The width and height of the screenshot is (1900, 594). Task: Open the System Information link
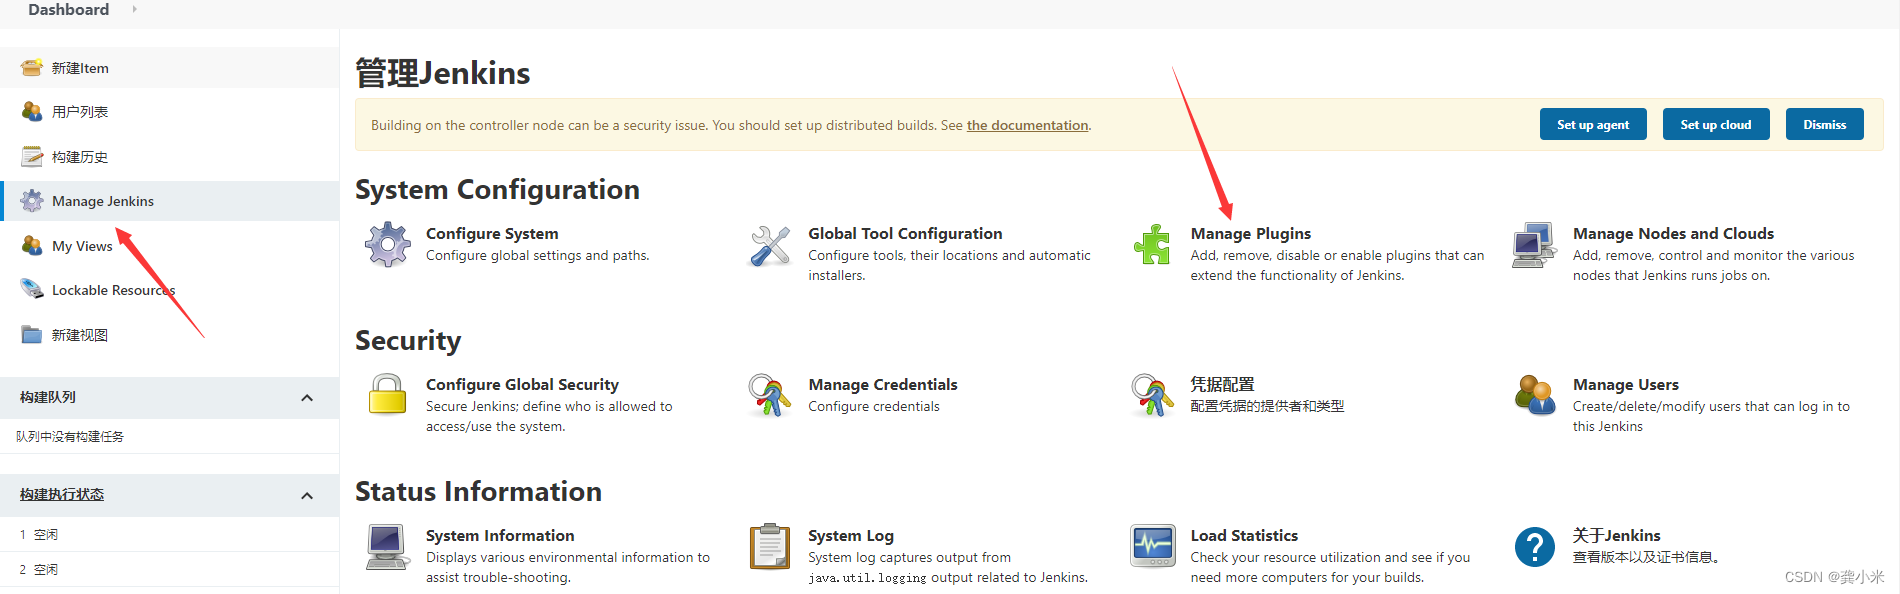point(500,535)
